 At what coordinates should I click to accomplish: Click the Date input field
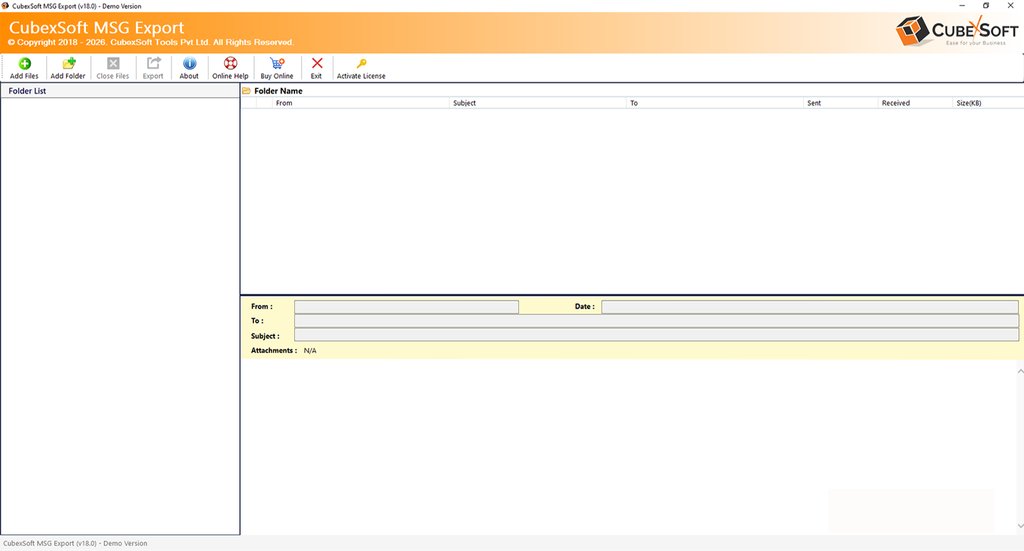point(810,307)
